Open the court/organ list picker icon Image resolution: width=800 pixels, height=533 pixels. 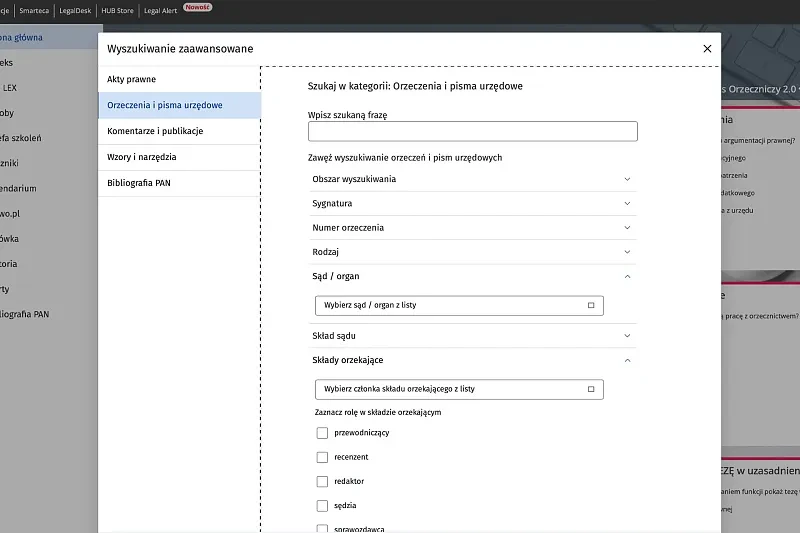point(591,305)
